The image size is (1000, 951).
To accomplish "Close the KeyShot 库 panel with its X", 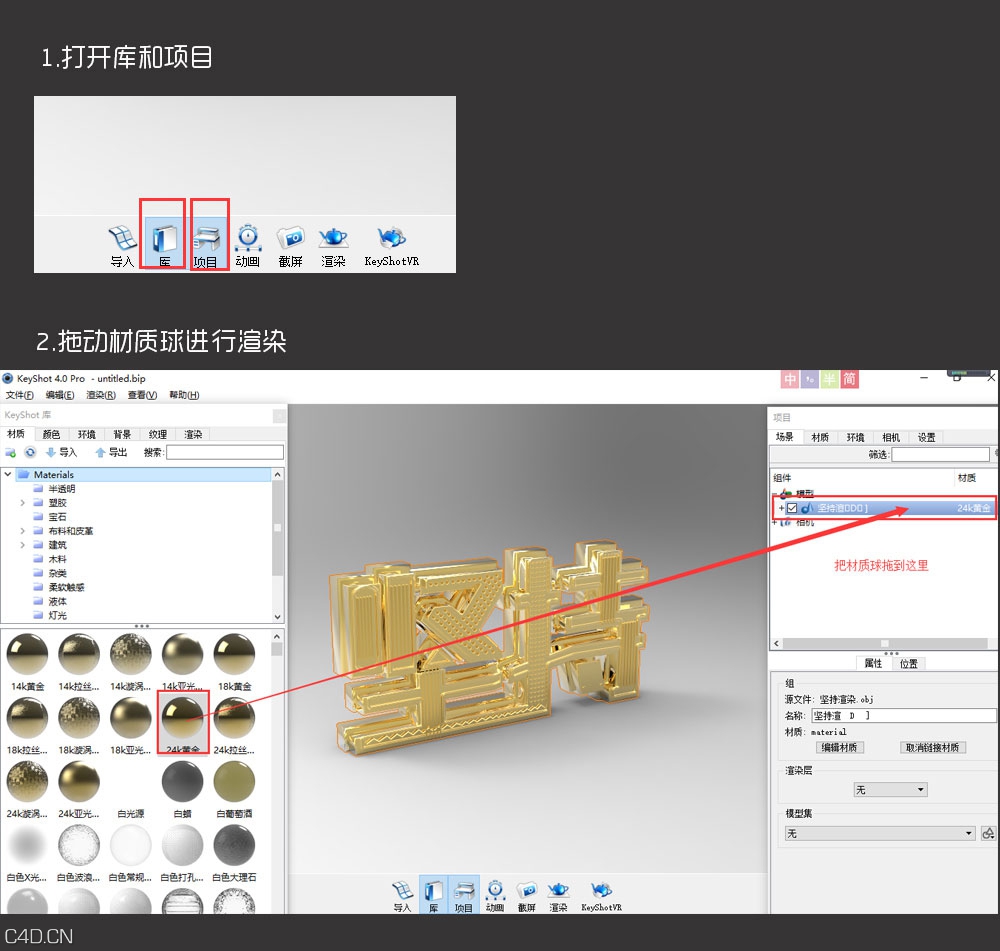I will tap(279, 415).
